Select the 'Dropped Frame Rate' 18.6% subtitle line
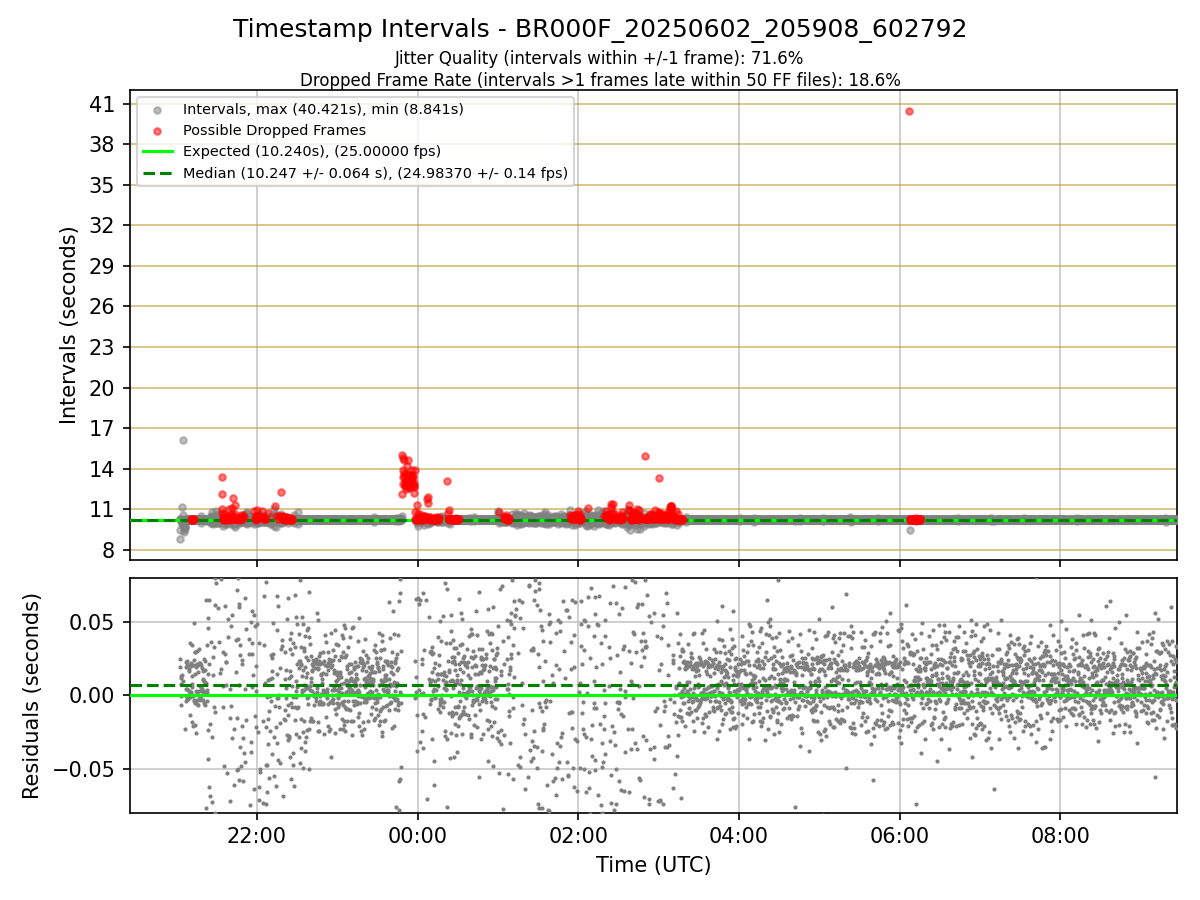This screenshot has height=900, width=1200. [x=600, y=80]
